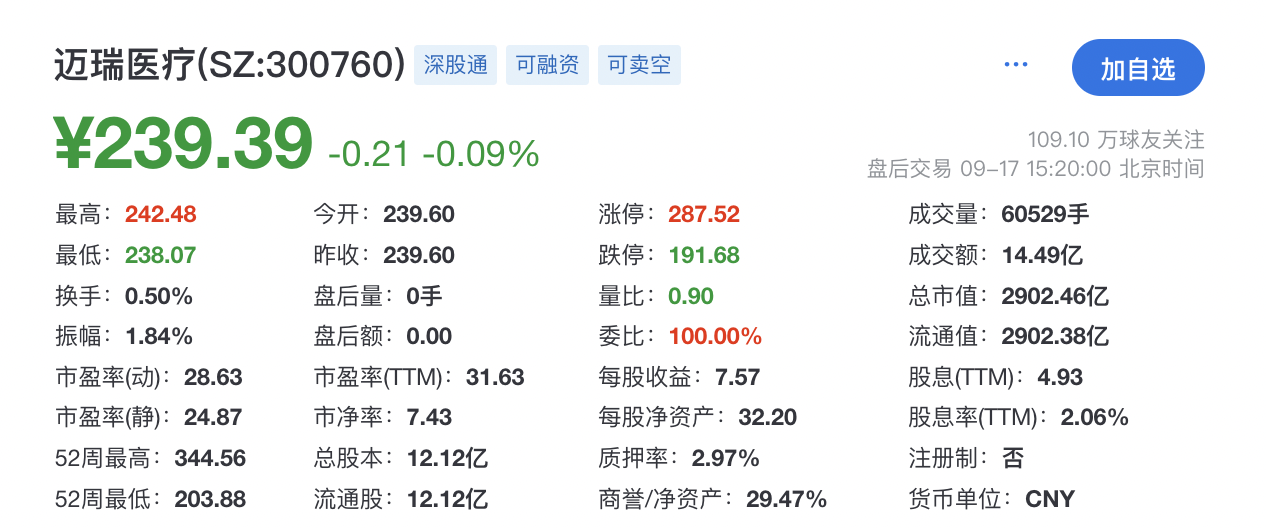Click the 质押率 value 2.97%

click(726, 458)
